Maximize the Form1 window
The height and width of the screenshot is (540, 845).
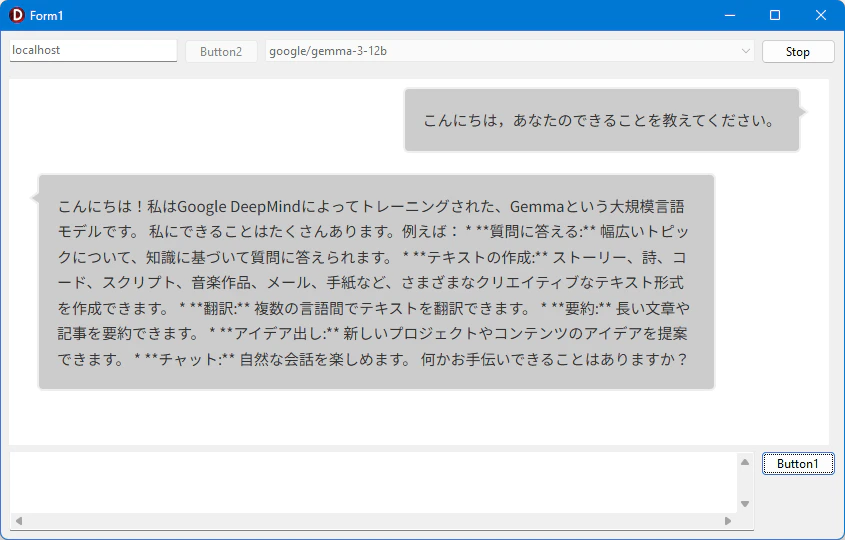775,15
